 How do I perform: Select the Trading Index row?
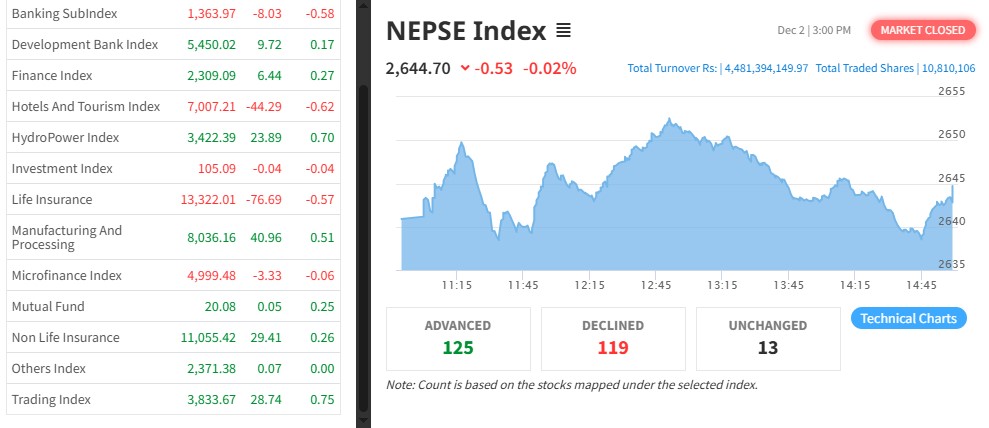[51, 399]
